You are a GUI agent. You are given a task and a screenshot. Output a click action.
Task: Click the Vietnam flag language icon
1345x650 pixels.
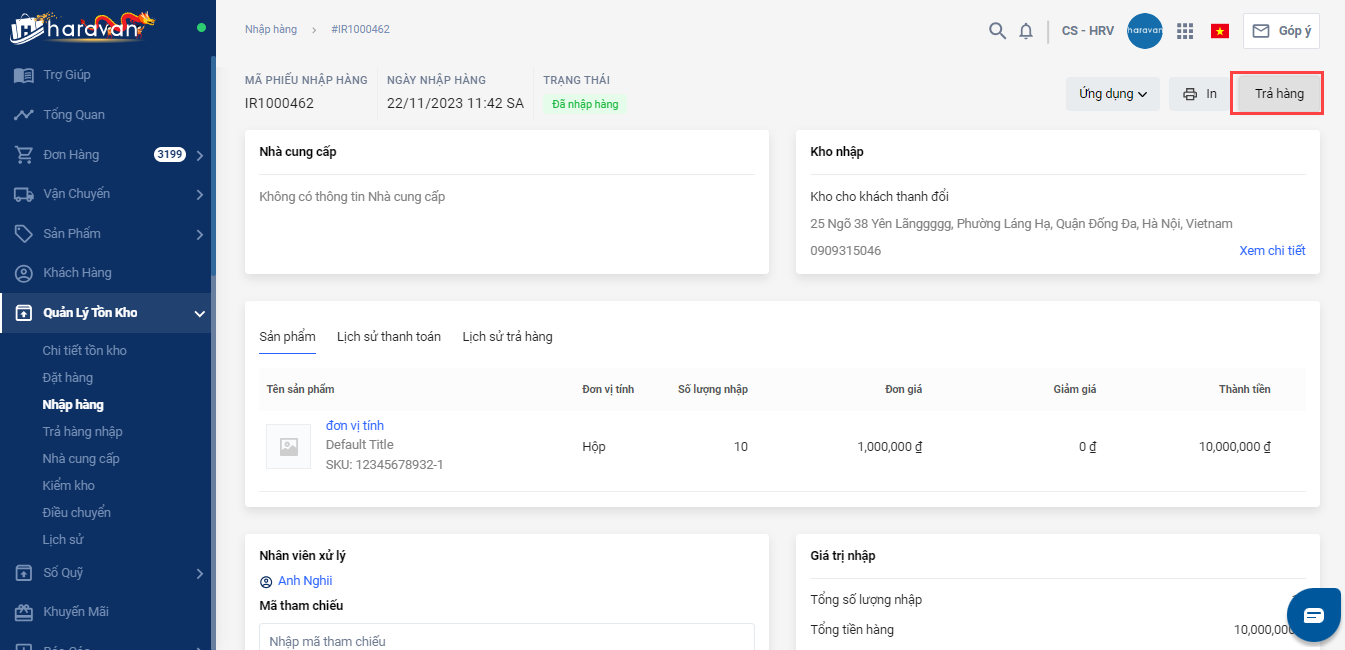1220,31
